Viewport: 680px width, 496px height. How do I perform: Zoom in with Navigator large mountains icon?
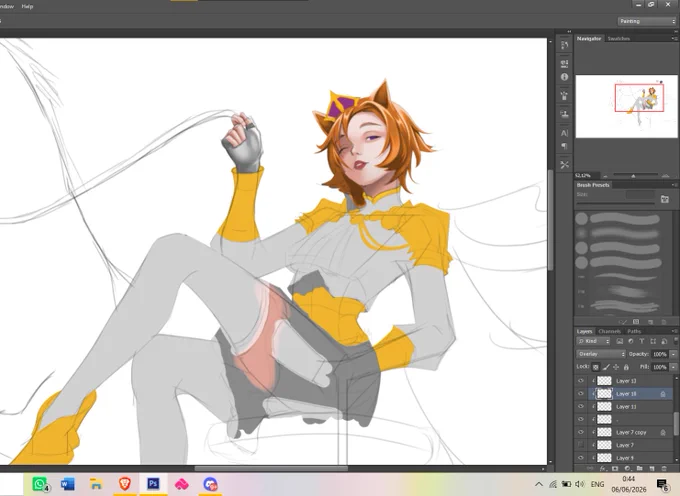pos(665,176)
